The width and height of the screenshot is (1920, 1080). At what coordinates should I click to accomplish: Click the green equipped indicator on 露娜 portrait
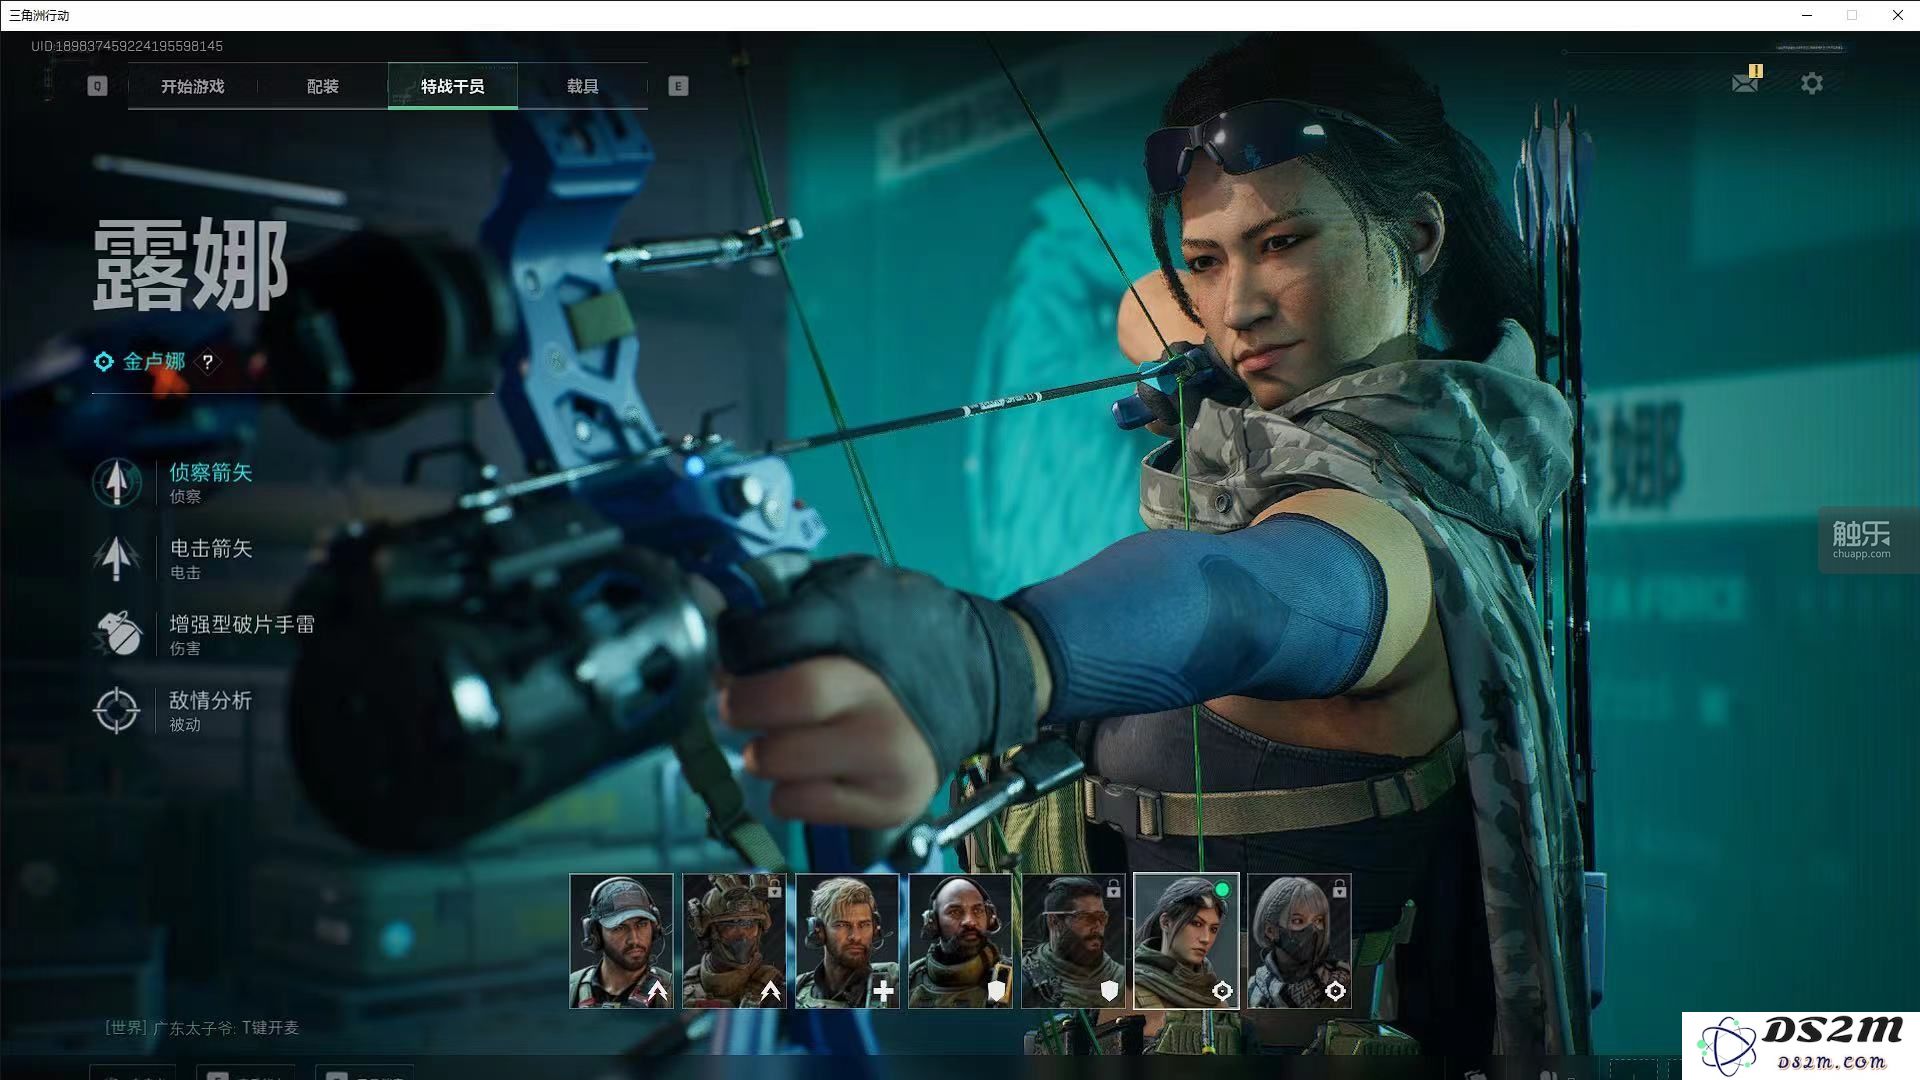tap(1222, 889)
